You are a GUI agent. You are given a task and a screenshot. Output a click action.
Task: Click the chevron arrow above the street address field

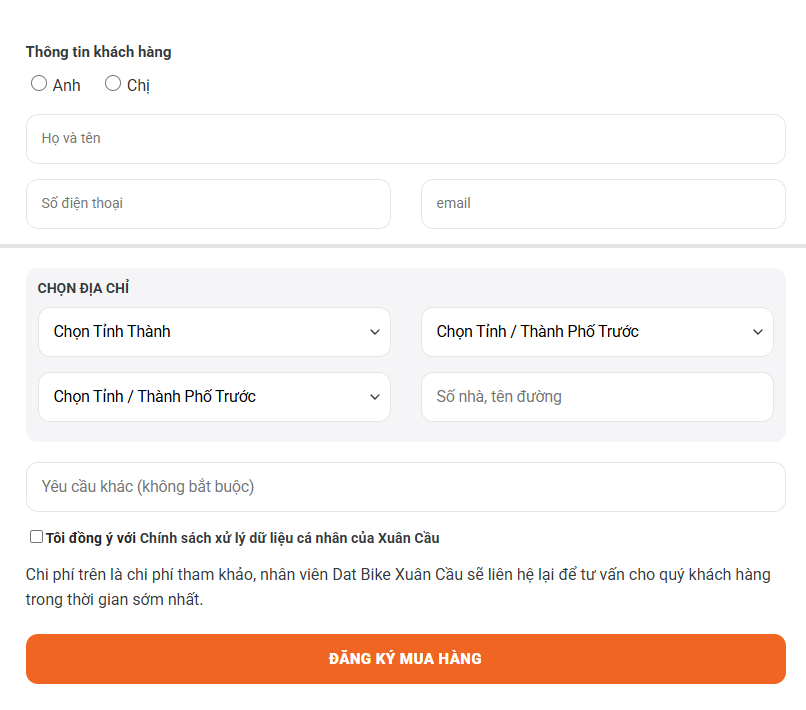[x=758, y=332]
